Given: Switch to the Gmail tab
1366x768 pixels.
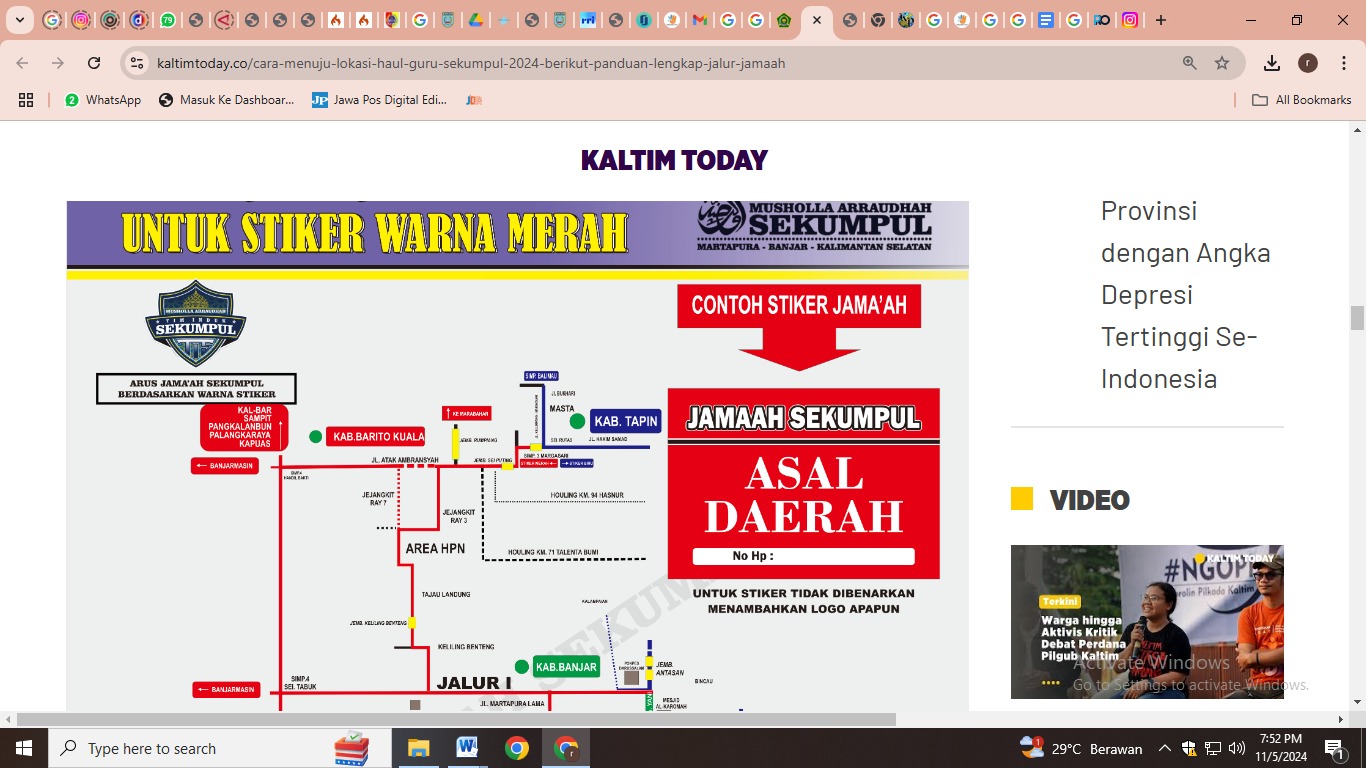Looking at the screenshot, I should pos(700,20).
